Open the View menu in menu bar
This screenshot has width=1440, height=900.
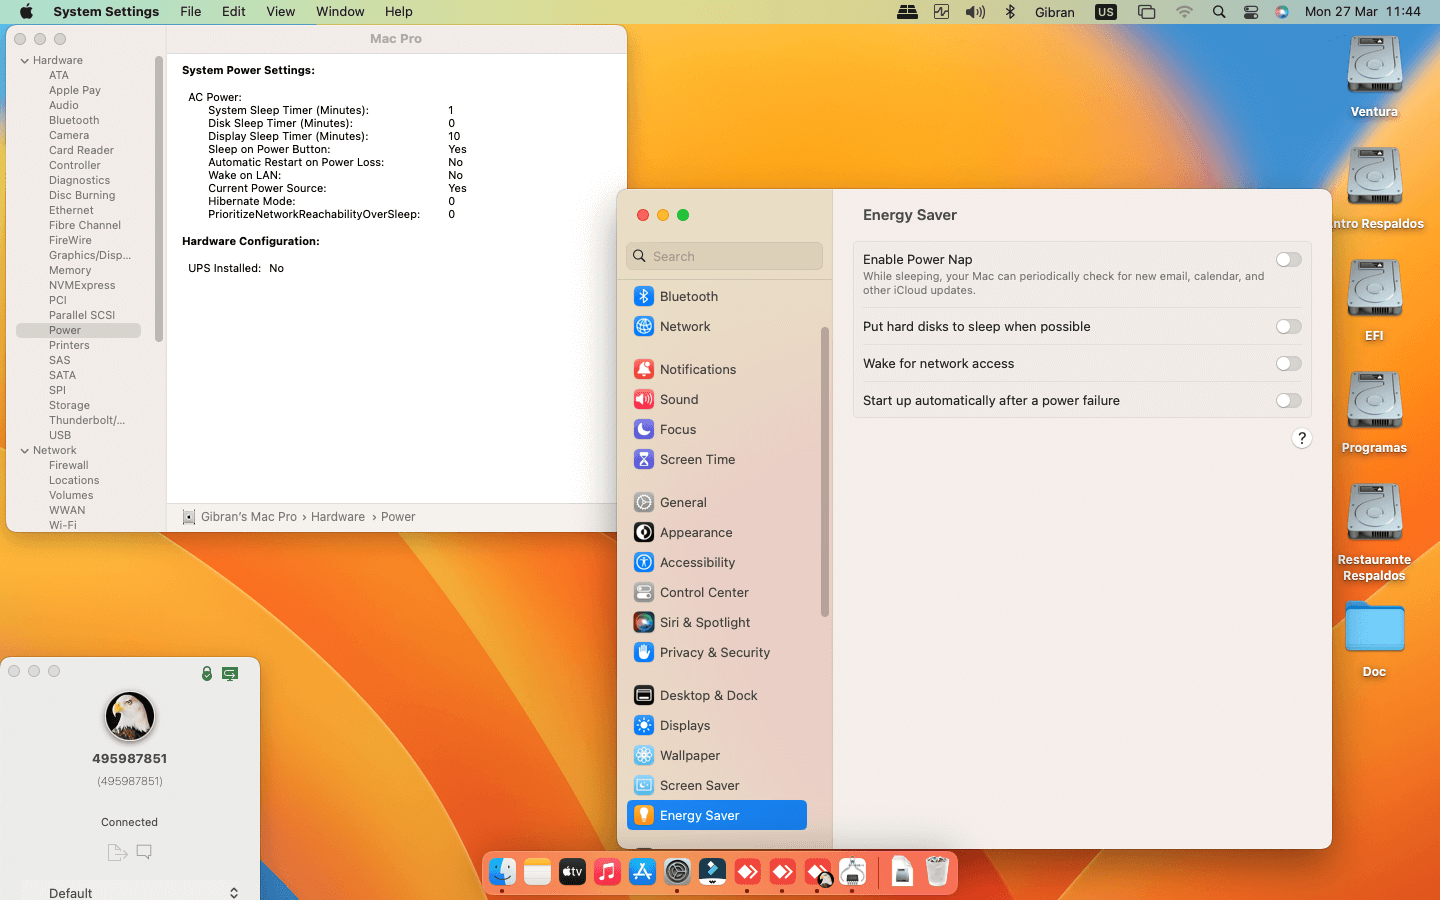pyautogui.click(x=280, y=12)
